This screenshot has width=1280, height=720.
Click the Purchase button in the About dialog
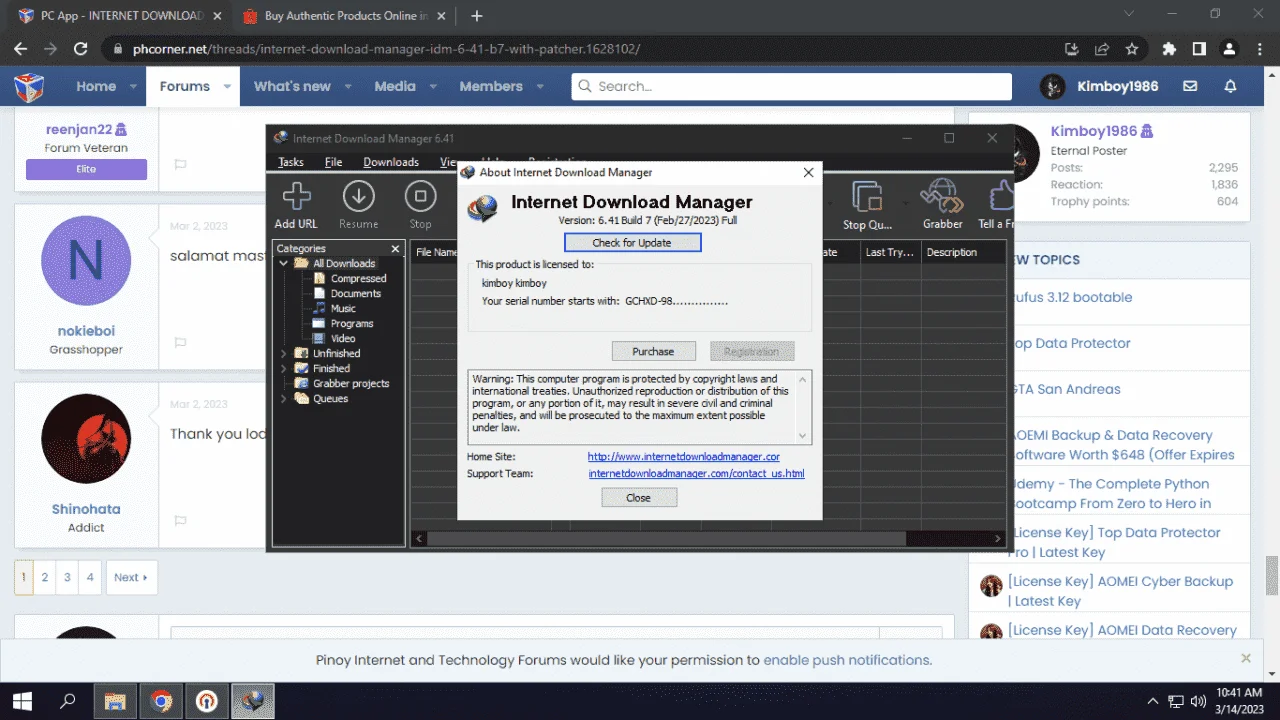click(x=653, y=351)
